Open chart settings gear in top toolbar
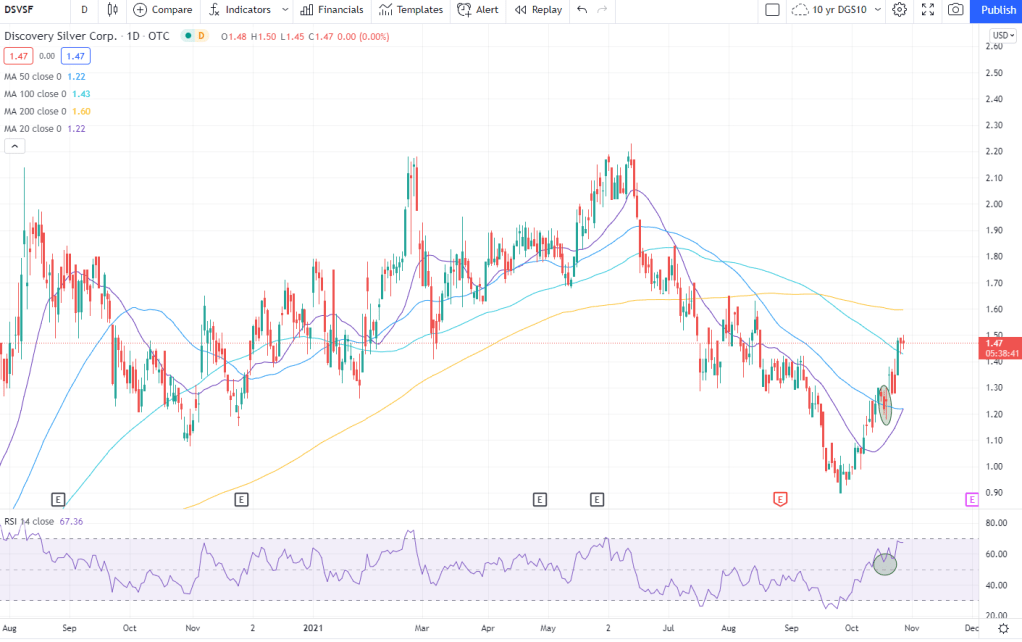This screenshot has height=642, width=1022. point(899,10)
